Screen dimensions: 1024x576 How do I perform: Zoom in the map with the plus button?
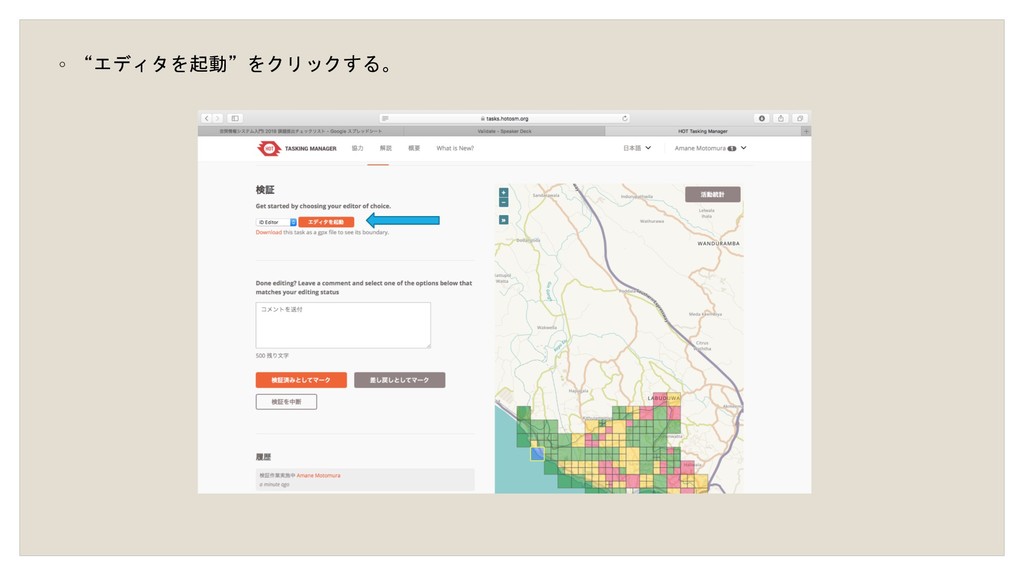point(504,193)
